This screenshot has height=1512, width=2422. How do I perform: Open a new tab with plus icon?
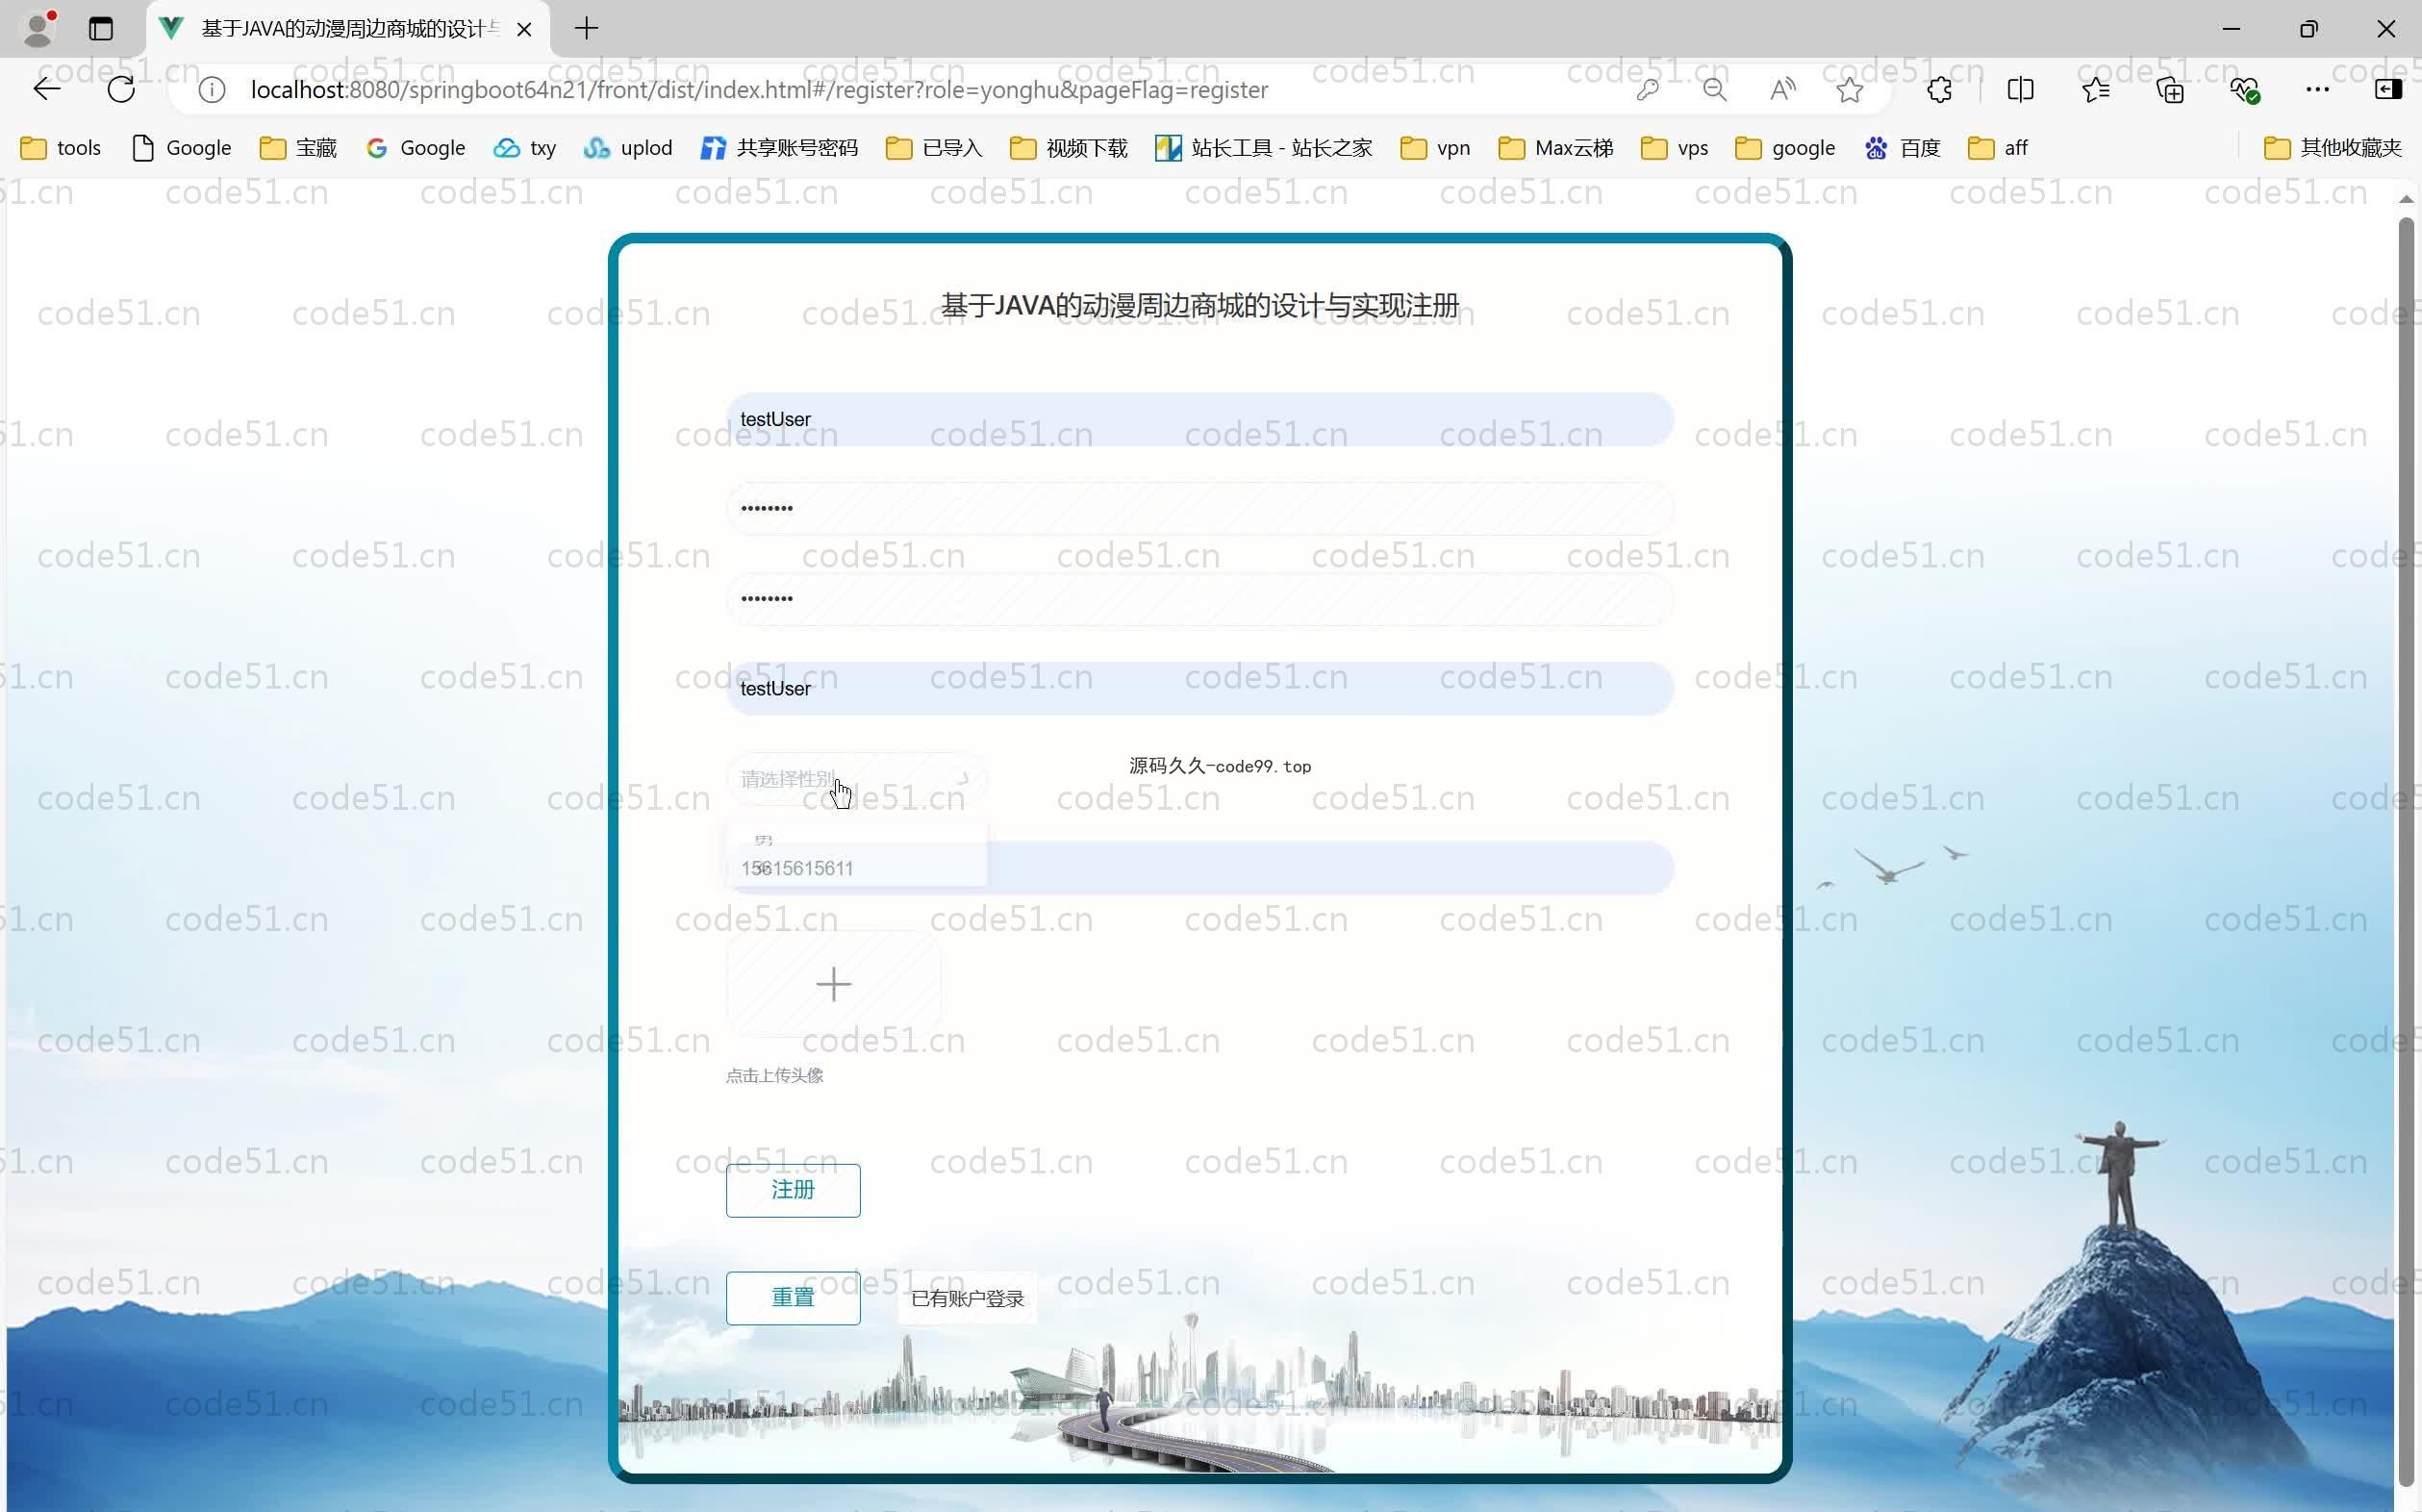pos(587,28)
